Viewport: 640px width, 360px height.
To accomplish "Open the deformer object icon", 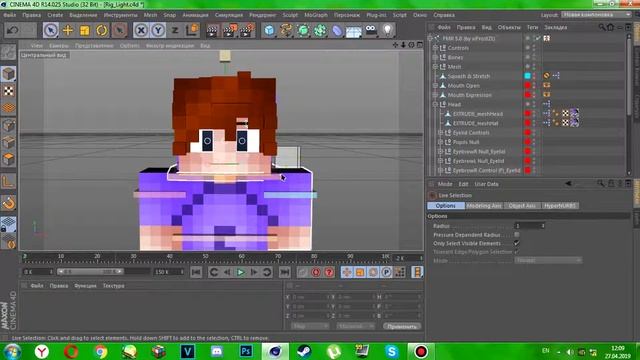I will pyautogui.click(x=337, y=30).
